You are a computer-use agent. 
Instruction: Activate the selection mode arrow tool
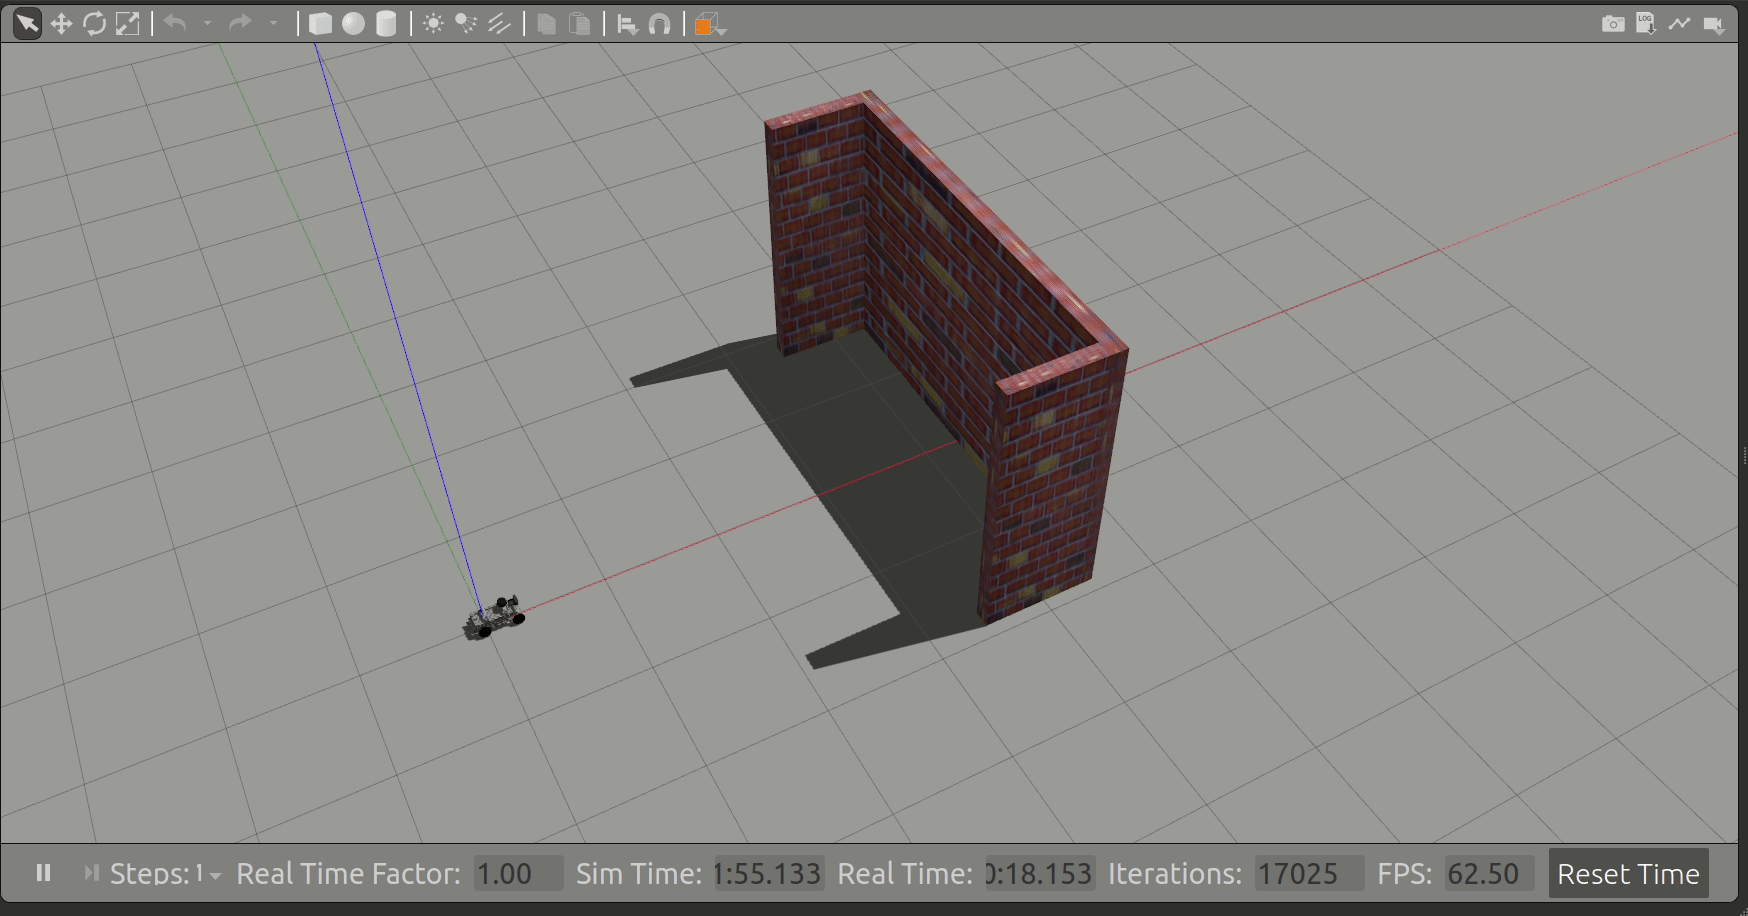(x=27, y=23)
